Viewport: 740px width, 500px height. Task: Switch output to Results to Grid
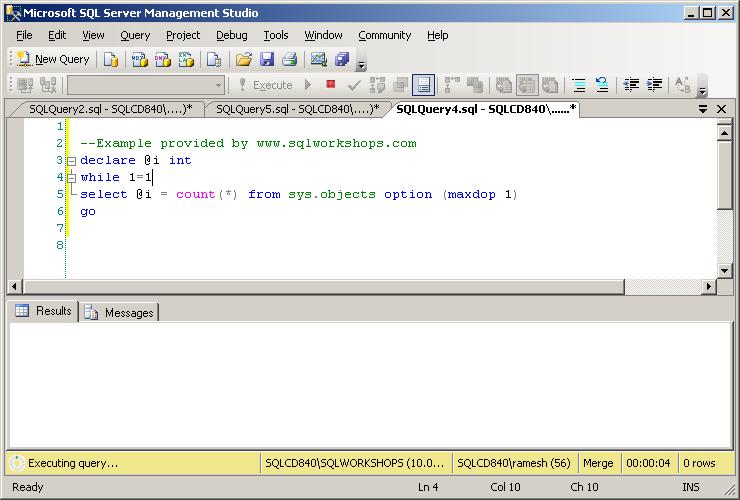tap(527, 85)
